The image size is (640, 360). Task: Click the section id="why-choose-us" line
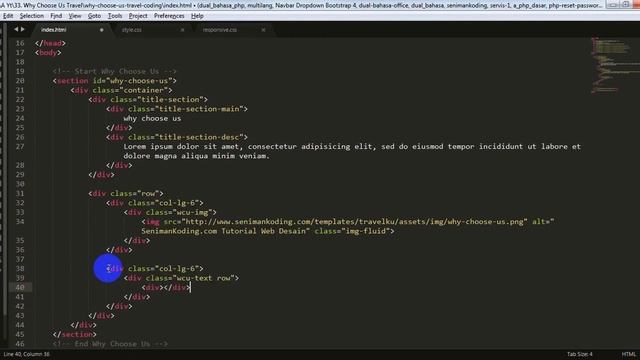tap(114, 81)
